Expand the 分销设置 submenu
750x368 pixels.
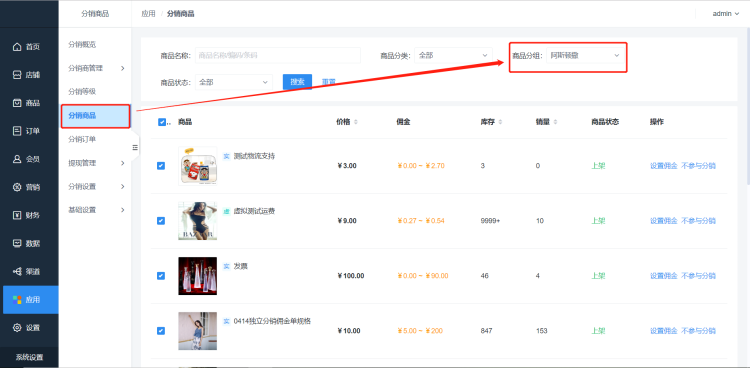[x=96, y=187]
